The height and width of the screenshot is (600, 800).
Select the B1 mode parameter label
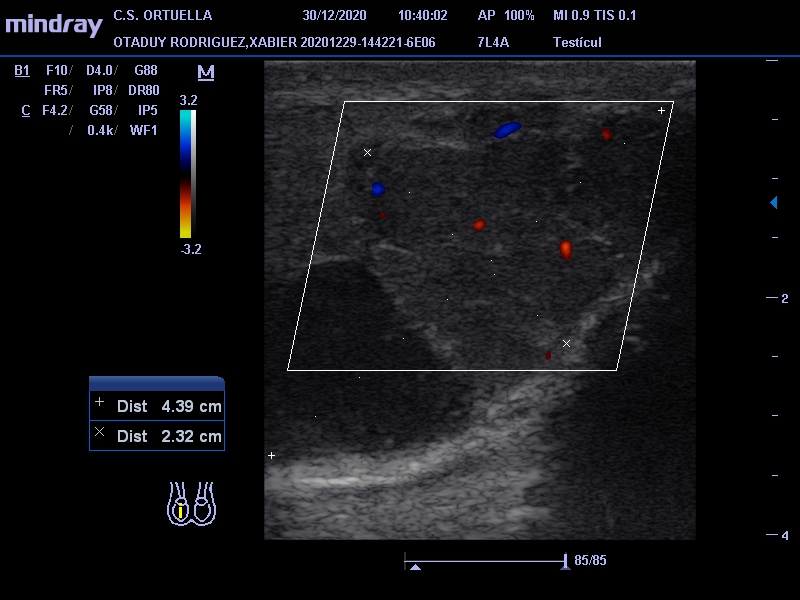coord(23,70)
